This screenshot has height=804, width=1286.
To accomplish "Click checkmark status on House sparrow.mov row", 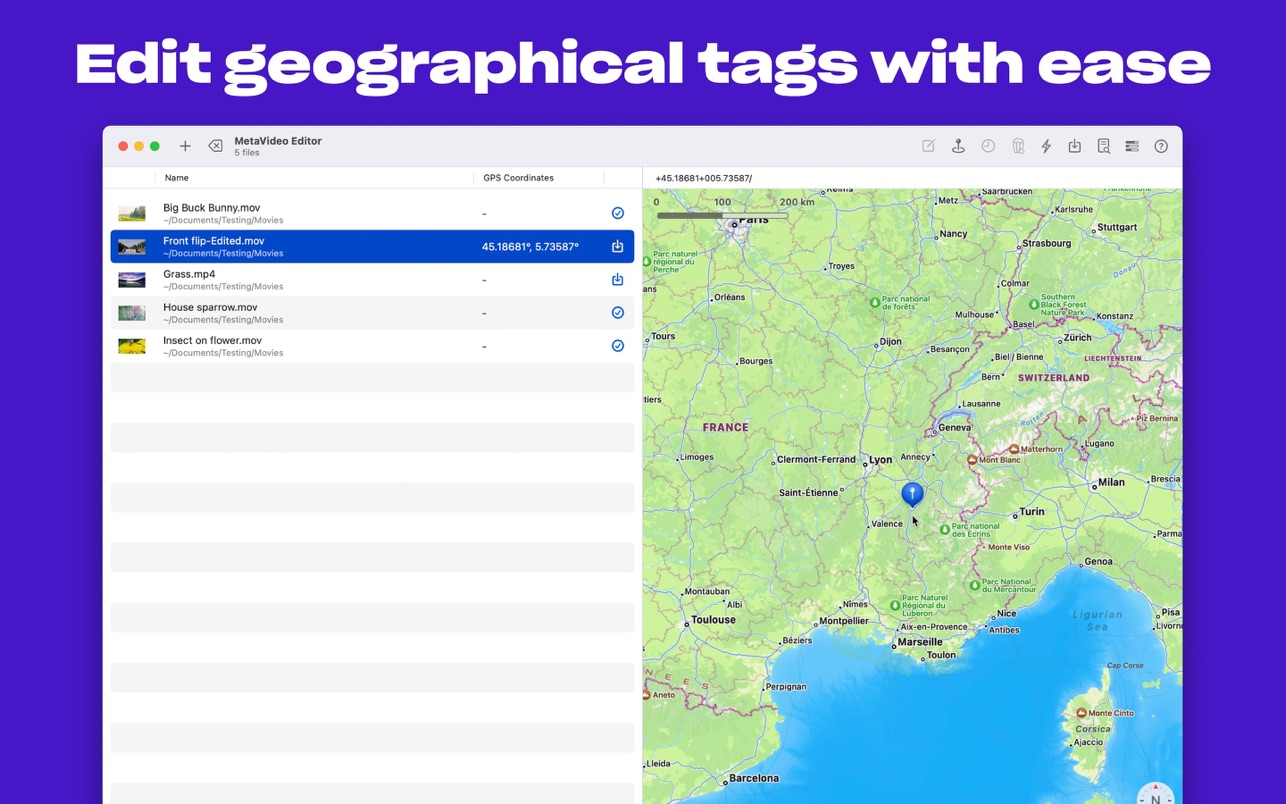I will (617, 313).
